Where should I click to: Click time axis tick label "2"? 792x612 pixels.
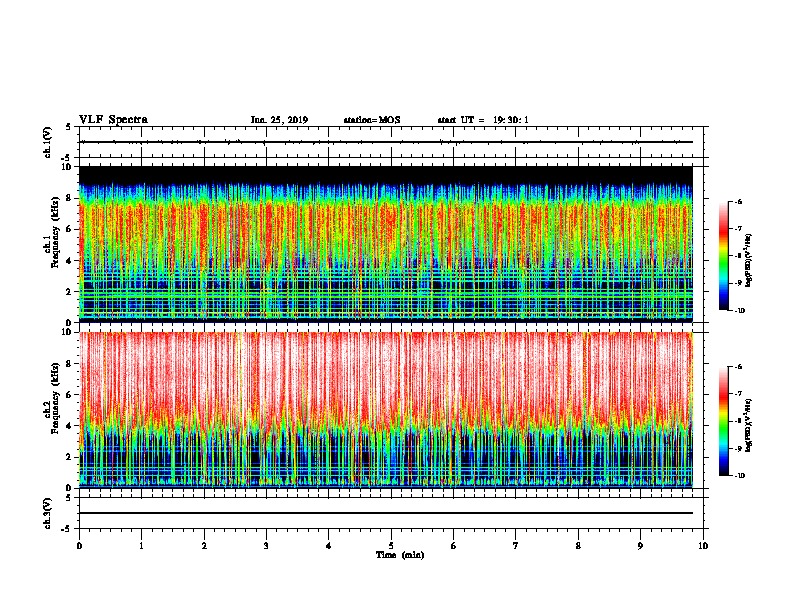click(x=204, y=546)
